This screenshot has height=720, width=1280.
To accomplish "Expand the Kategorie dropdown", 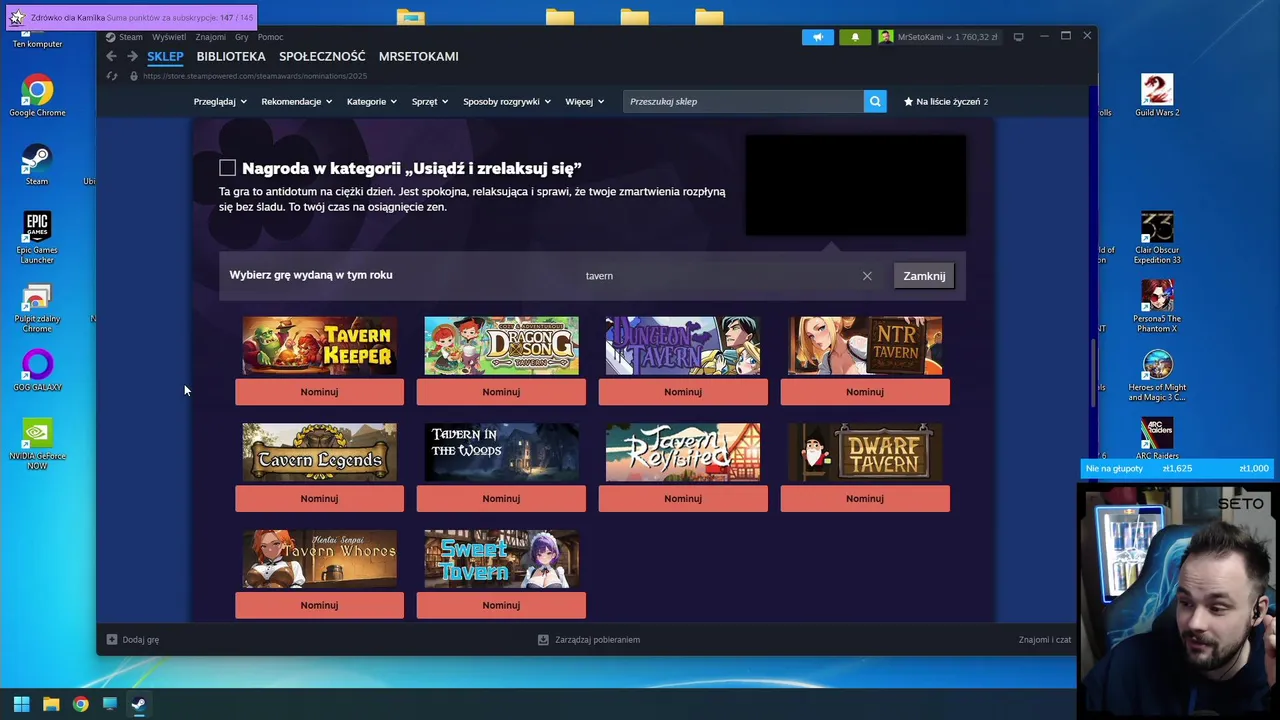I will (371, 101).
